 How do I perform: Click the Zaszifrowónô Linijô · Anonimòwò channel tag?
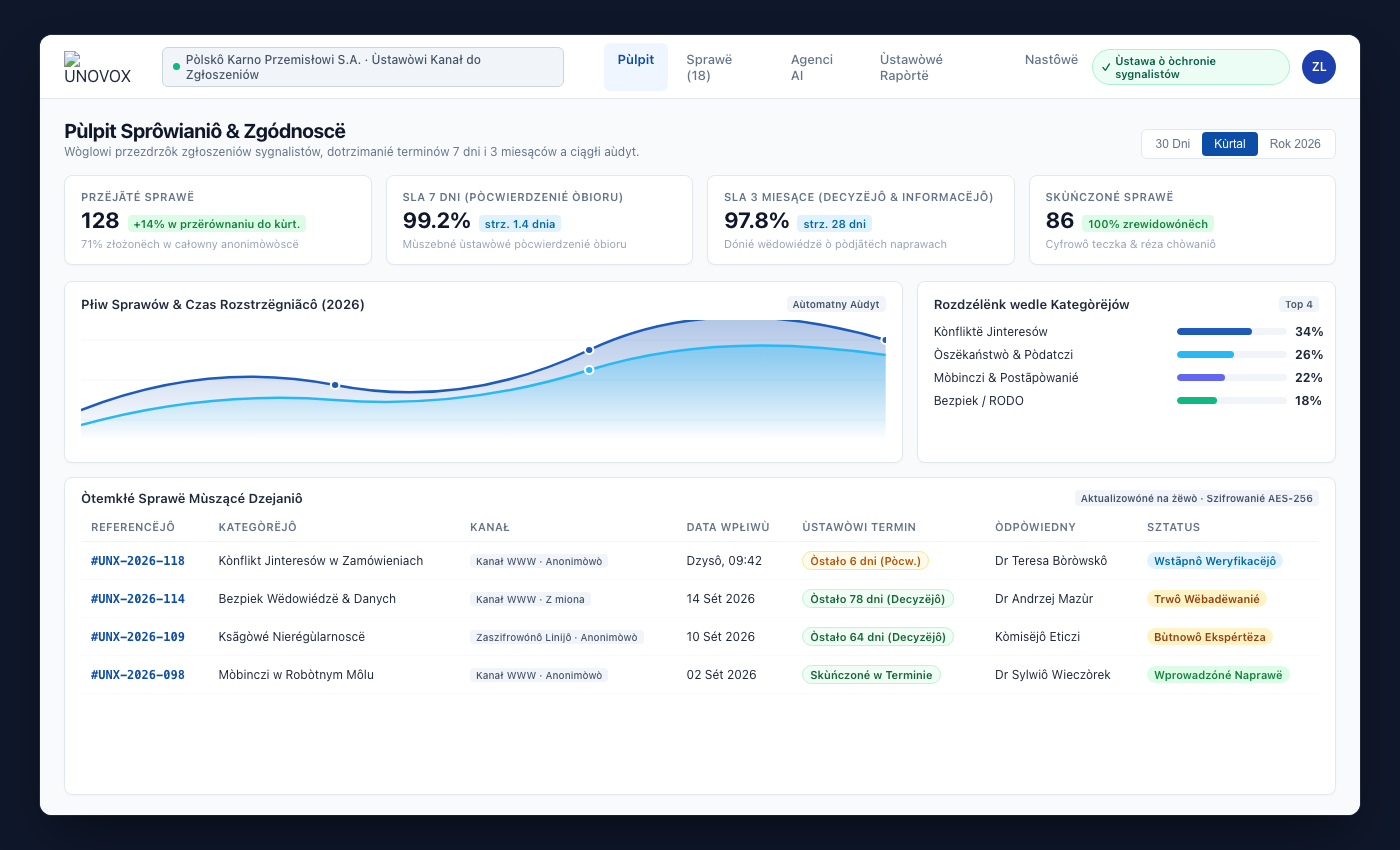(x=557, y=637)
